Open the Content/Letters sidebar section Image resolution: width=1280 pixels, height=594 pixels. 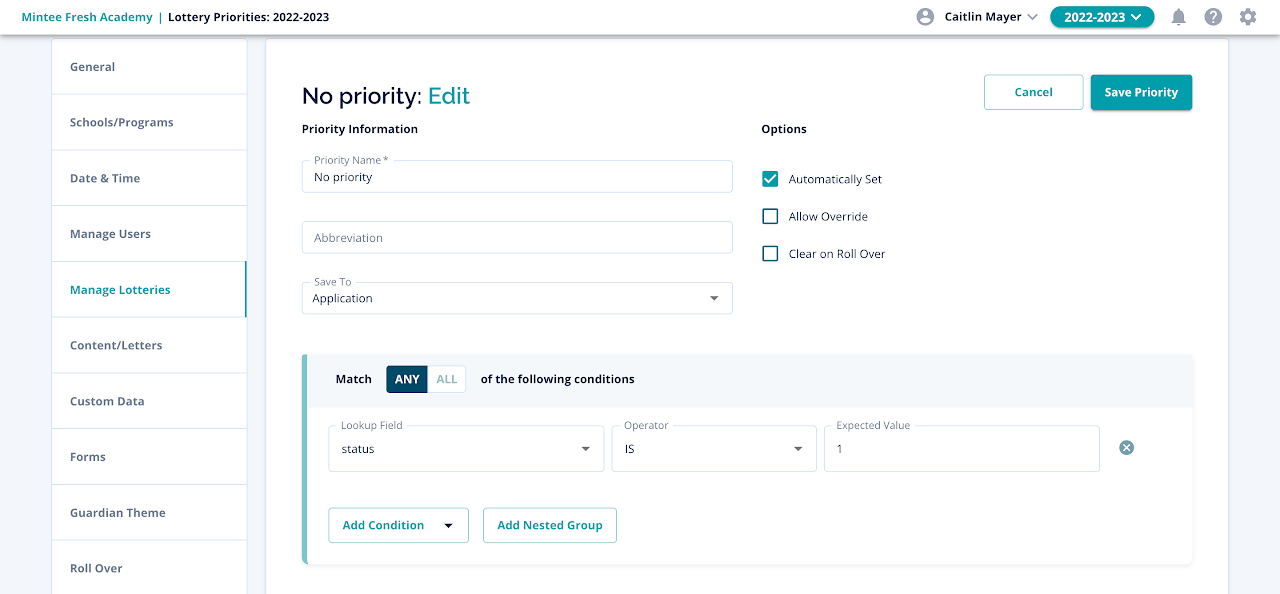(x=116, y=345)
